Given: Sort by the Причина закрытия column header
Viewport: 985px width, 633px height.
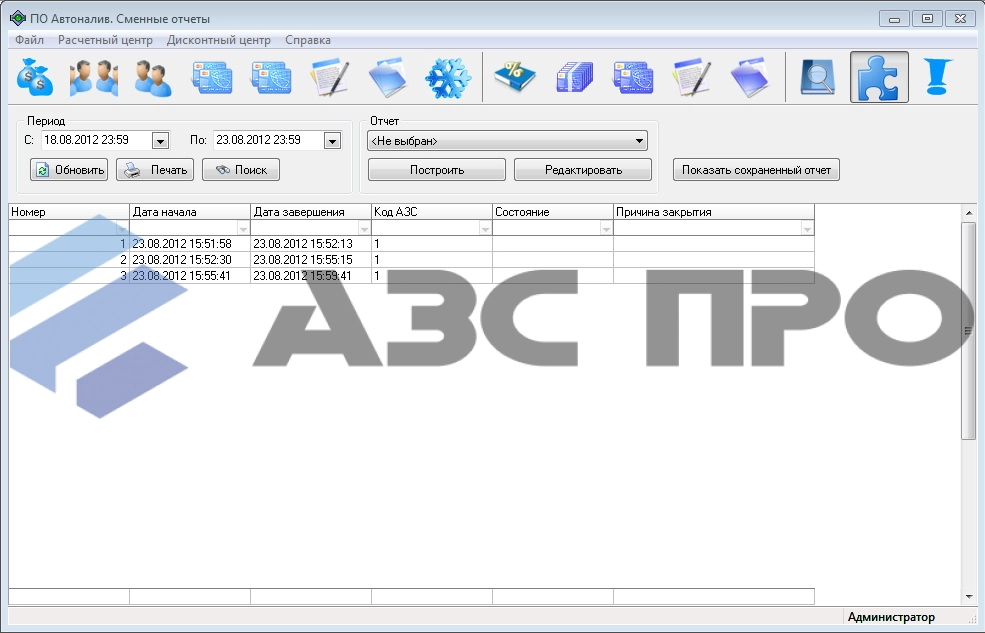Looking at the screenshot, I should pos(714,212).
